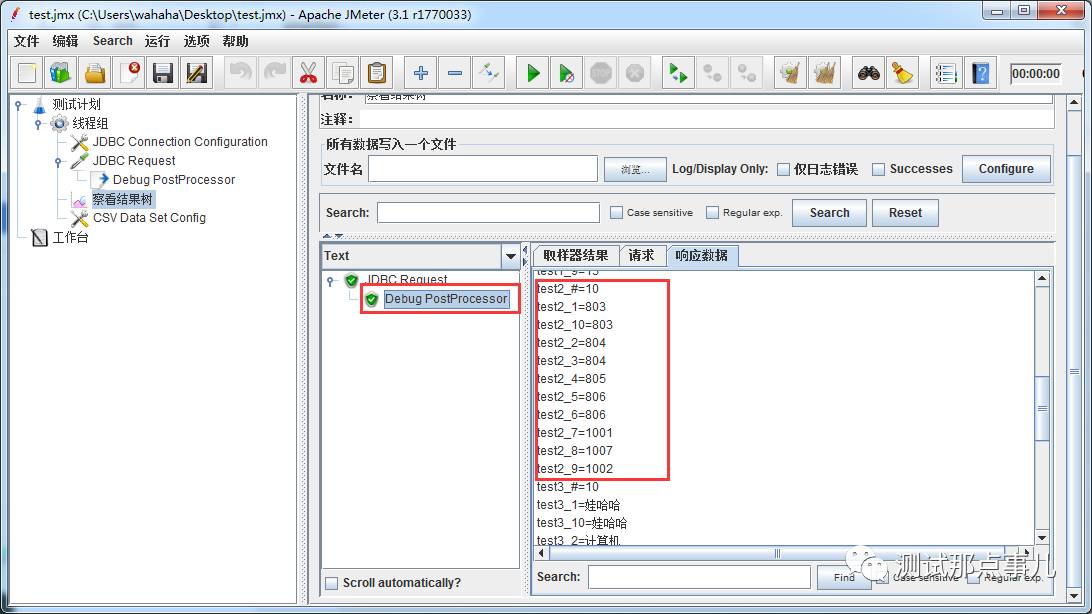1092x614 pixels.
Task: Select CSV Data Set Config tree item
Action: click(149, 218)
